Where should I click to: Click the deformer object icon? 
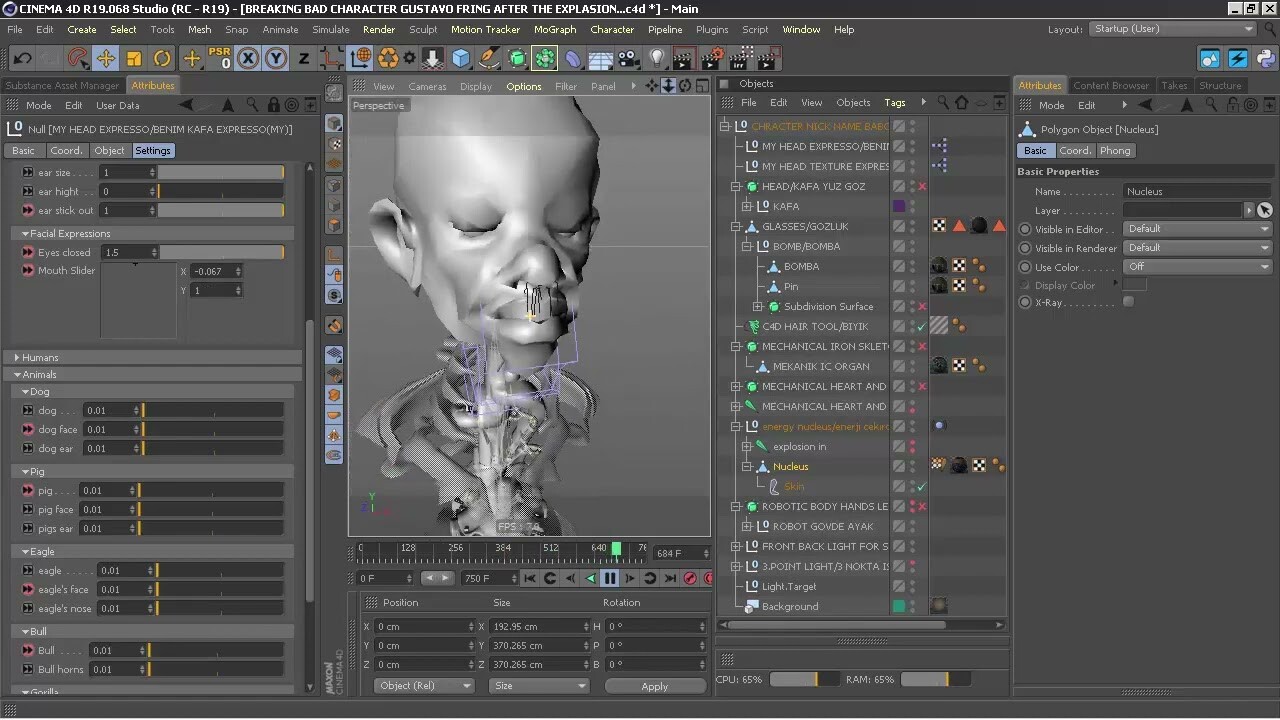tap(573, 59)
